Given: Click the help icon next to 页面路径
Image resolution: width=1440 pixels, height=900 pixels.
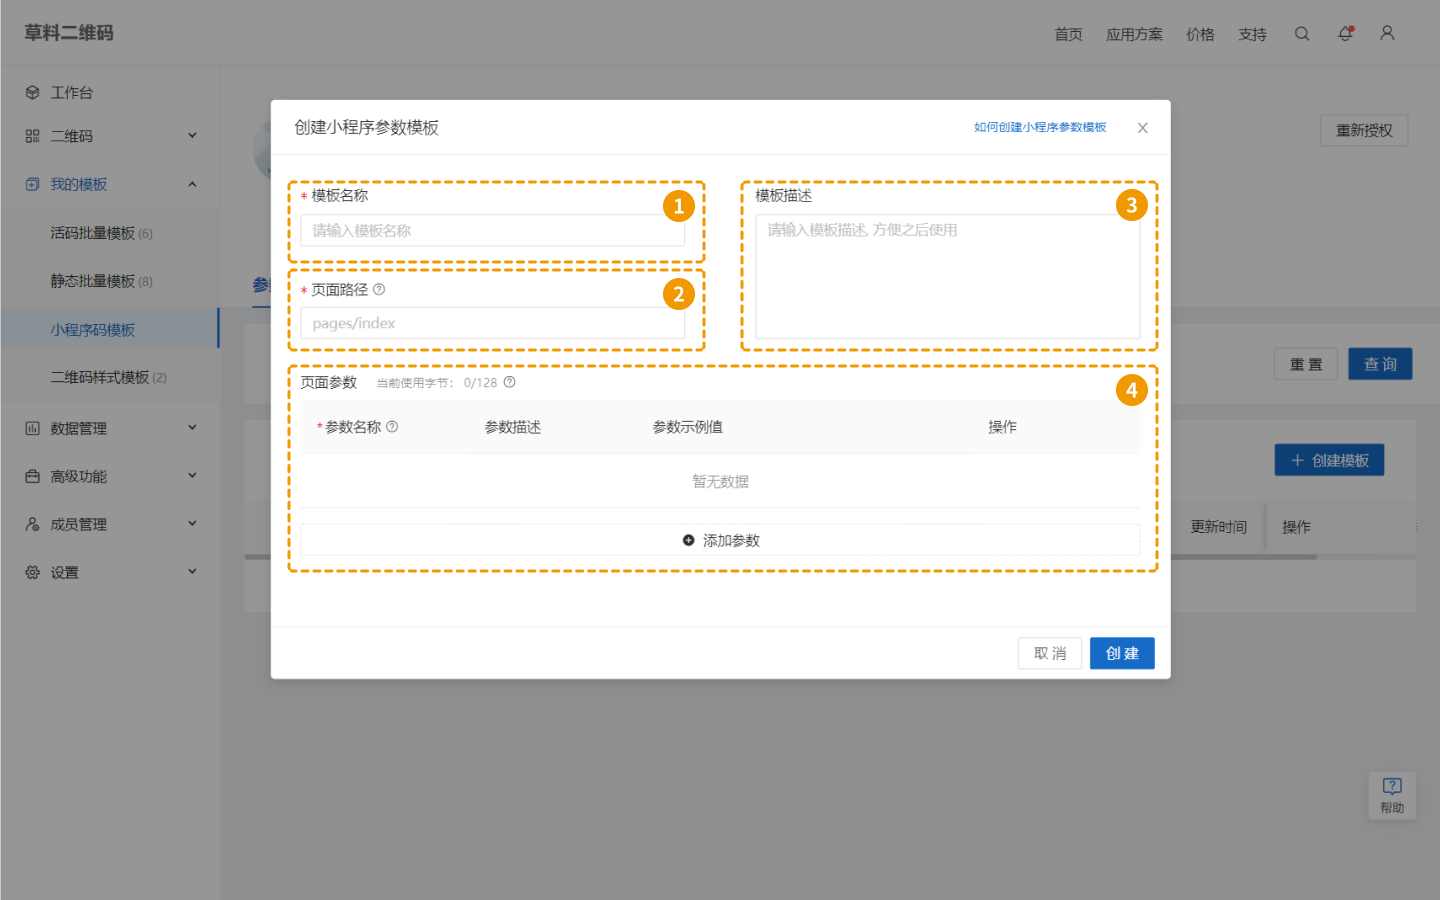Looking at the screenshot, I should (381, 289).
